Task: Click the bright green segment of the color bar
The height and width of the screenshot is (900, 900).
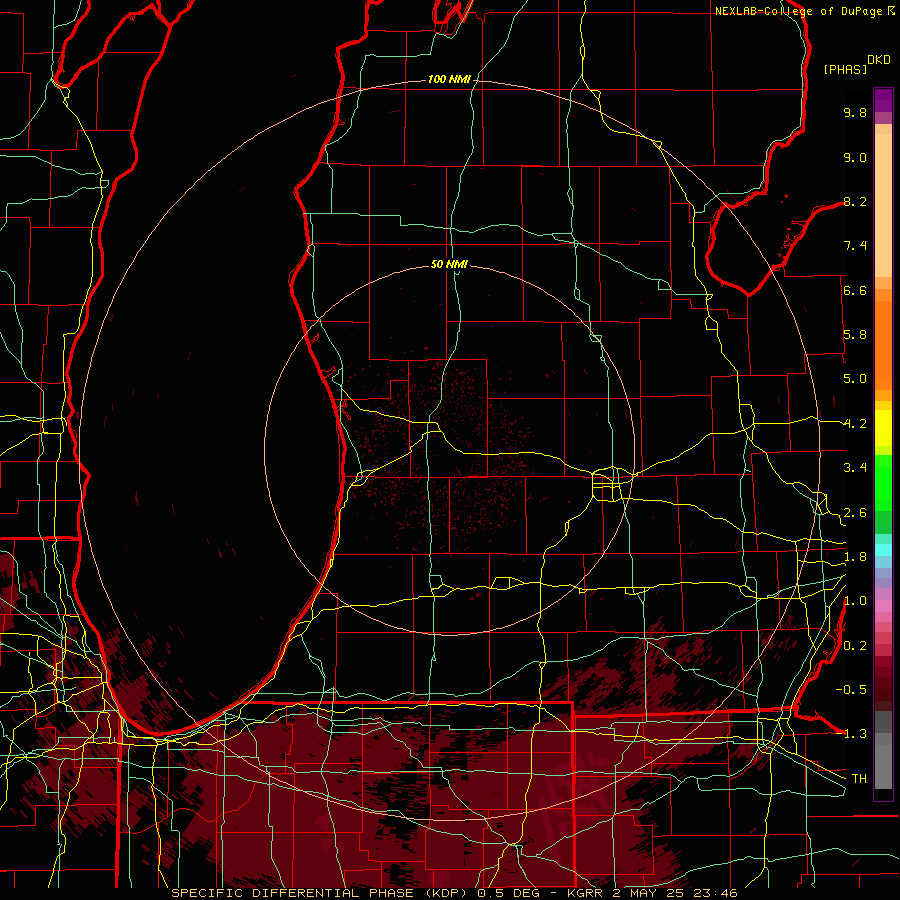Action: click(883, 482)
